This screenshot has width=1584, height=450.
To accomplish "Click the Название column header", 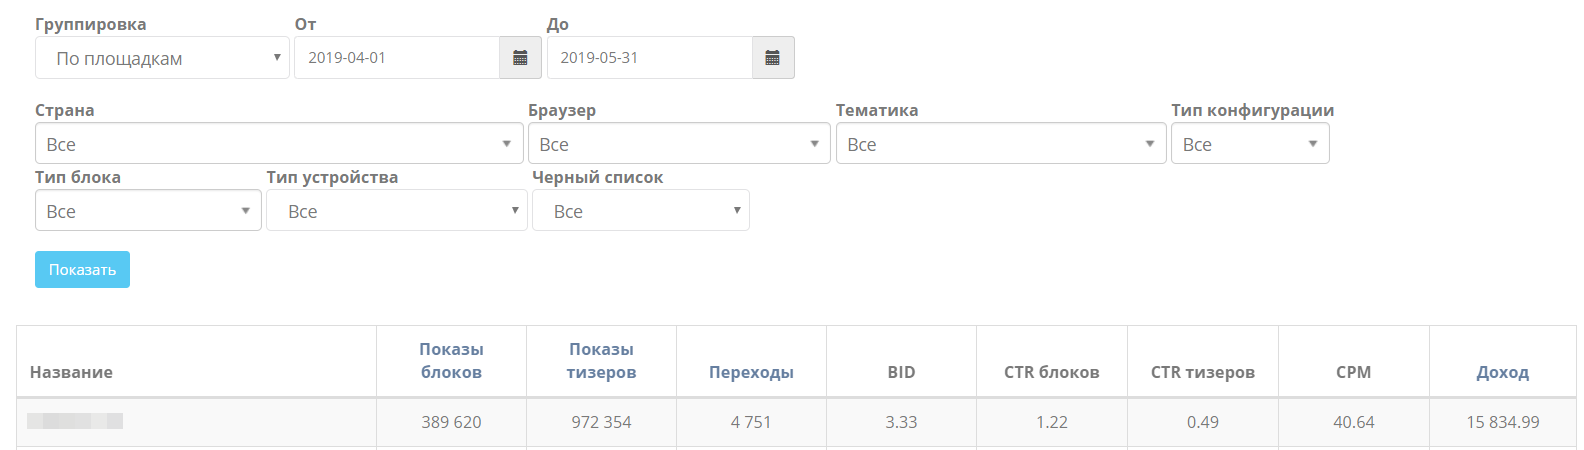I will [x=71, y=372].
